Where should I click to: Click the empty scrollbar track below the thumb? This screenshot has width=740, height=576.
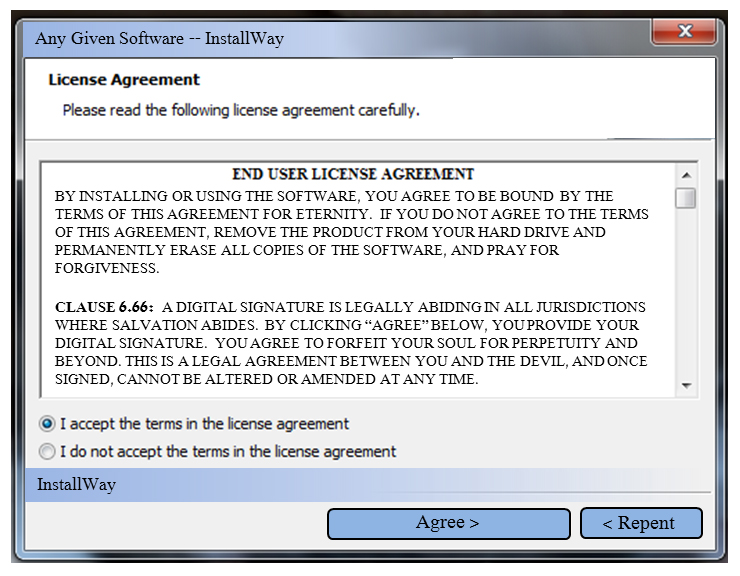[686, 300]
